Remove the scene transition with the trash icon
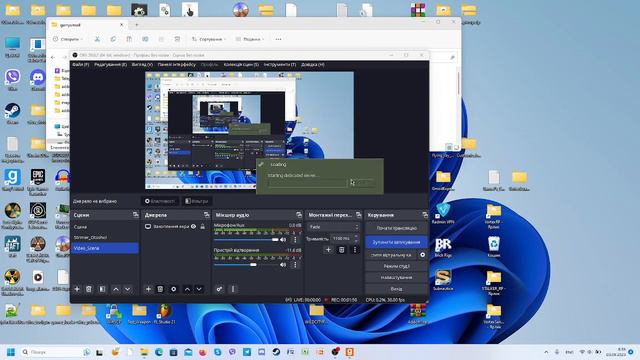Screen dimensions: 640x360 pyautogui.click(x=342, y=249)
